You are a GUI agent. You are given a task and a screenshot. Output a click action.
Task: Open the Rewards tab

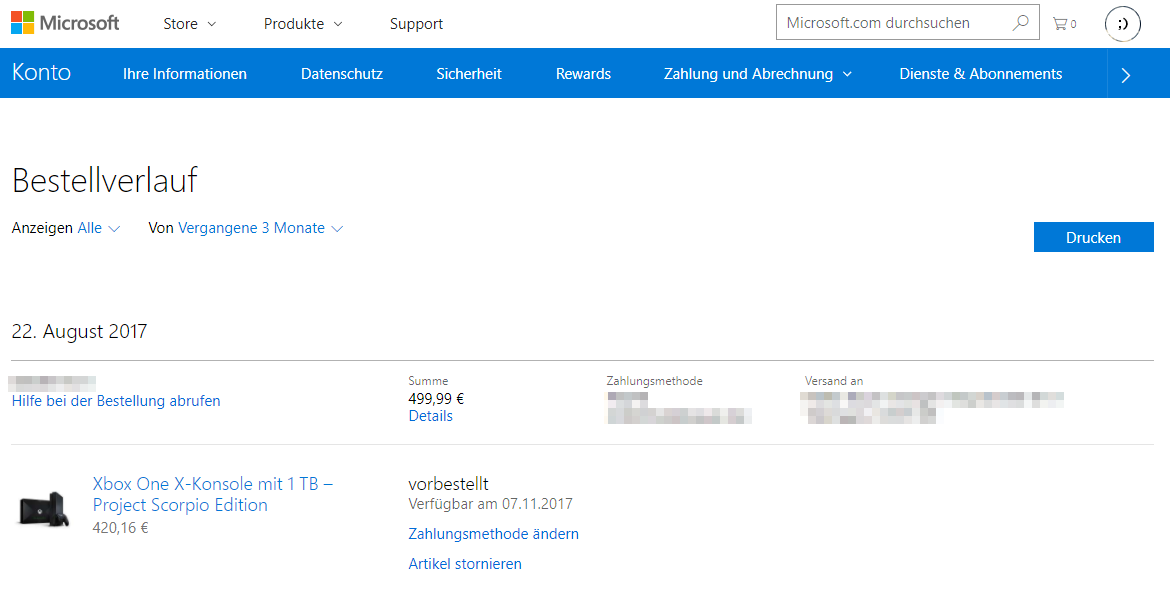click(x=583, y=74)
